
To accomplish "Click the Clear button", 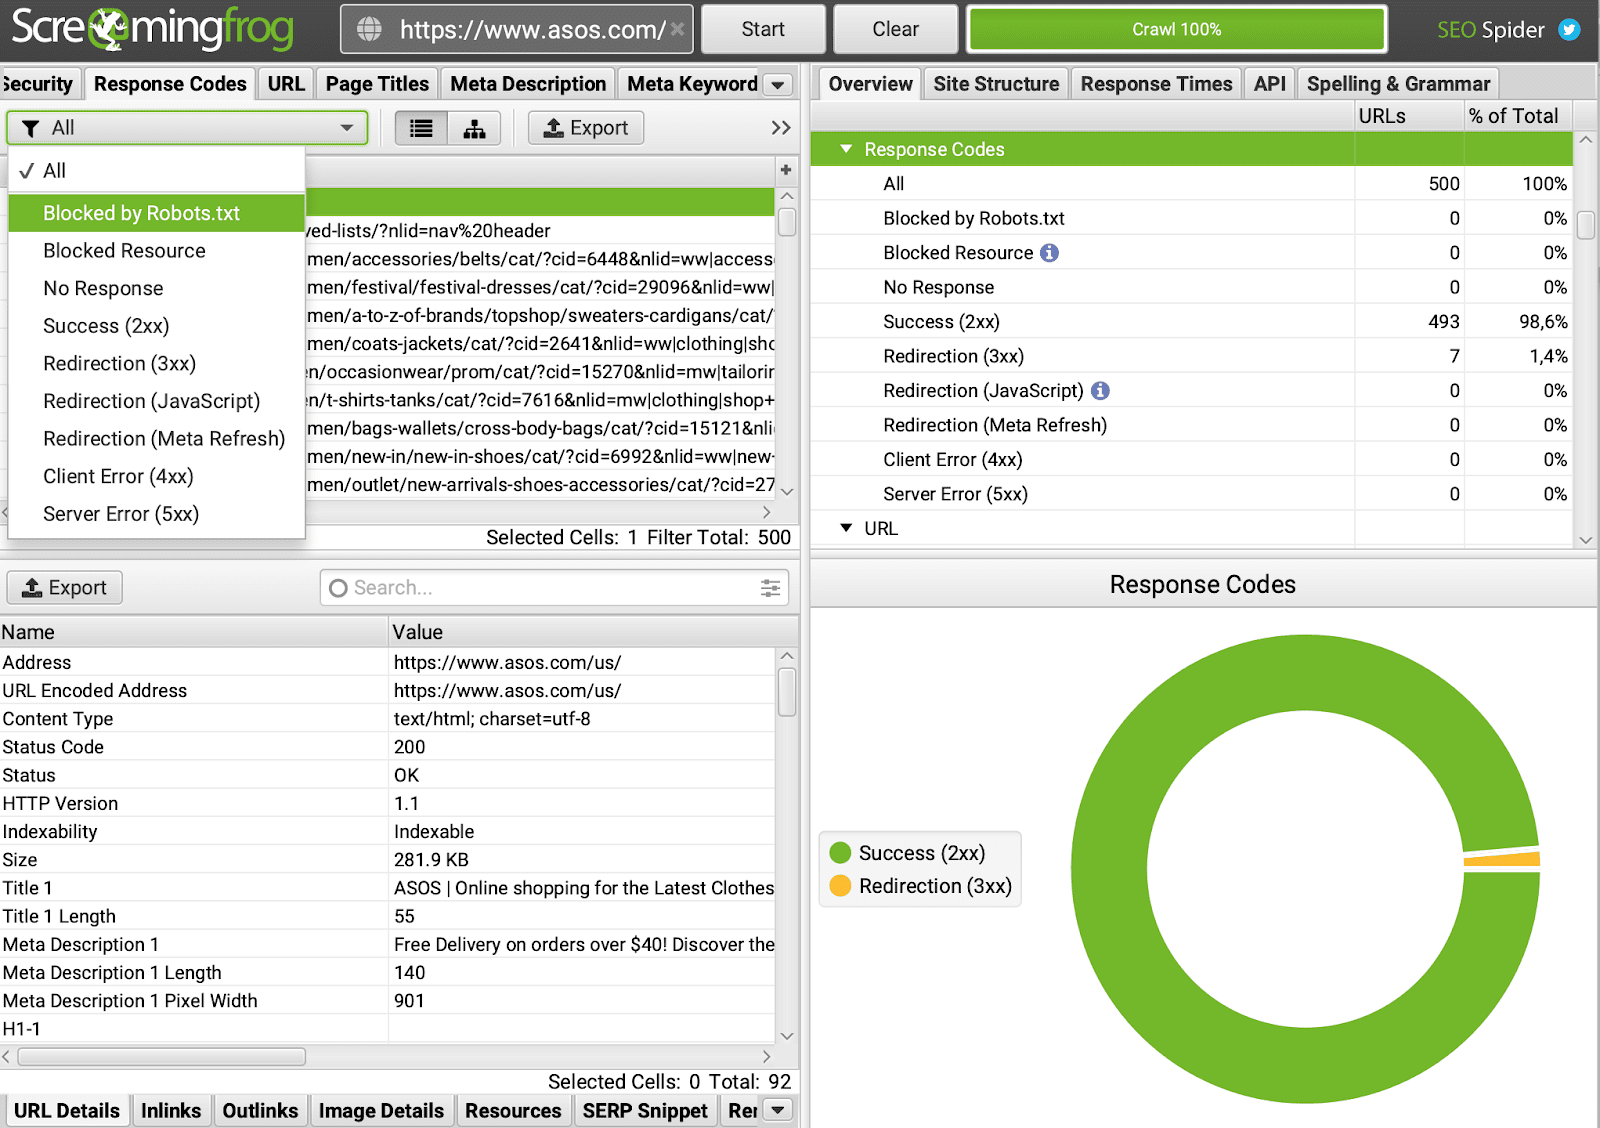I will (x=895, y=29).
